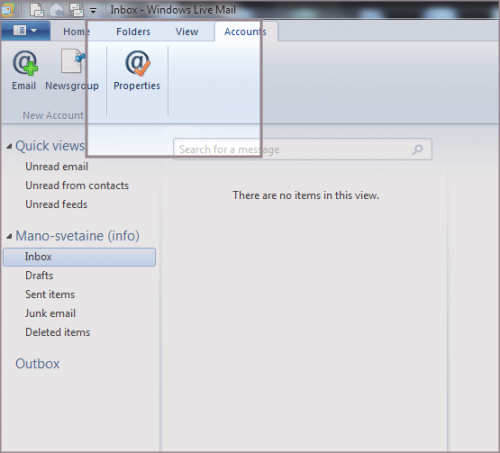Click the Search for a message field
This screenshot has height=453, width=500.
[x=303, y=149]
